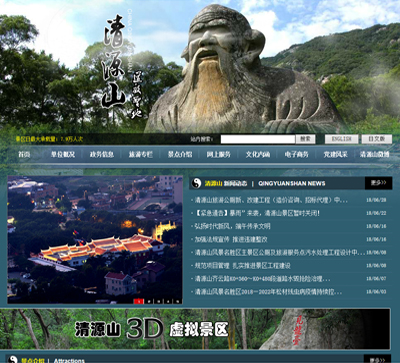Open the 首页 home menu item
The height and width of the screenshot is (363, 400).
click(24, 154)
